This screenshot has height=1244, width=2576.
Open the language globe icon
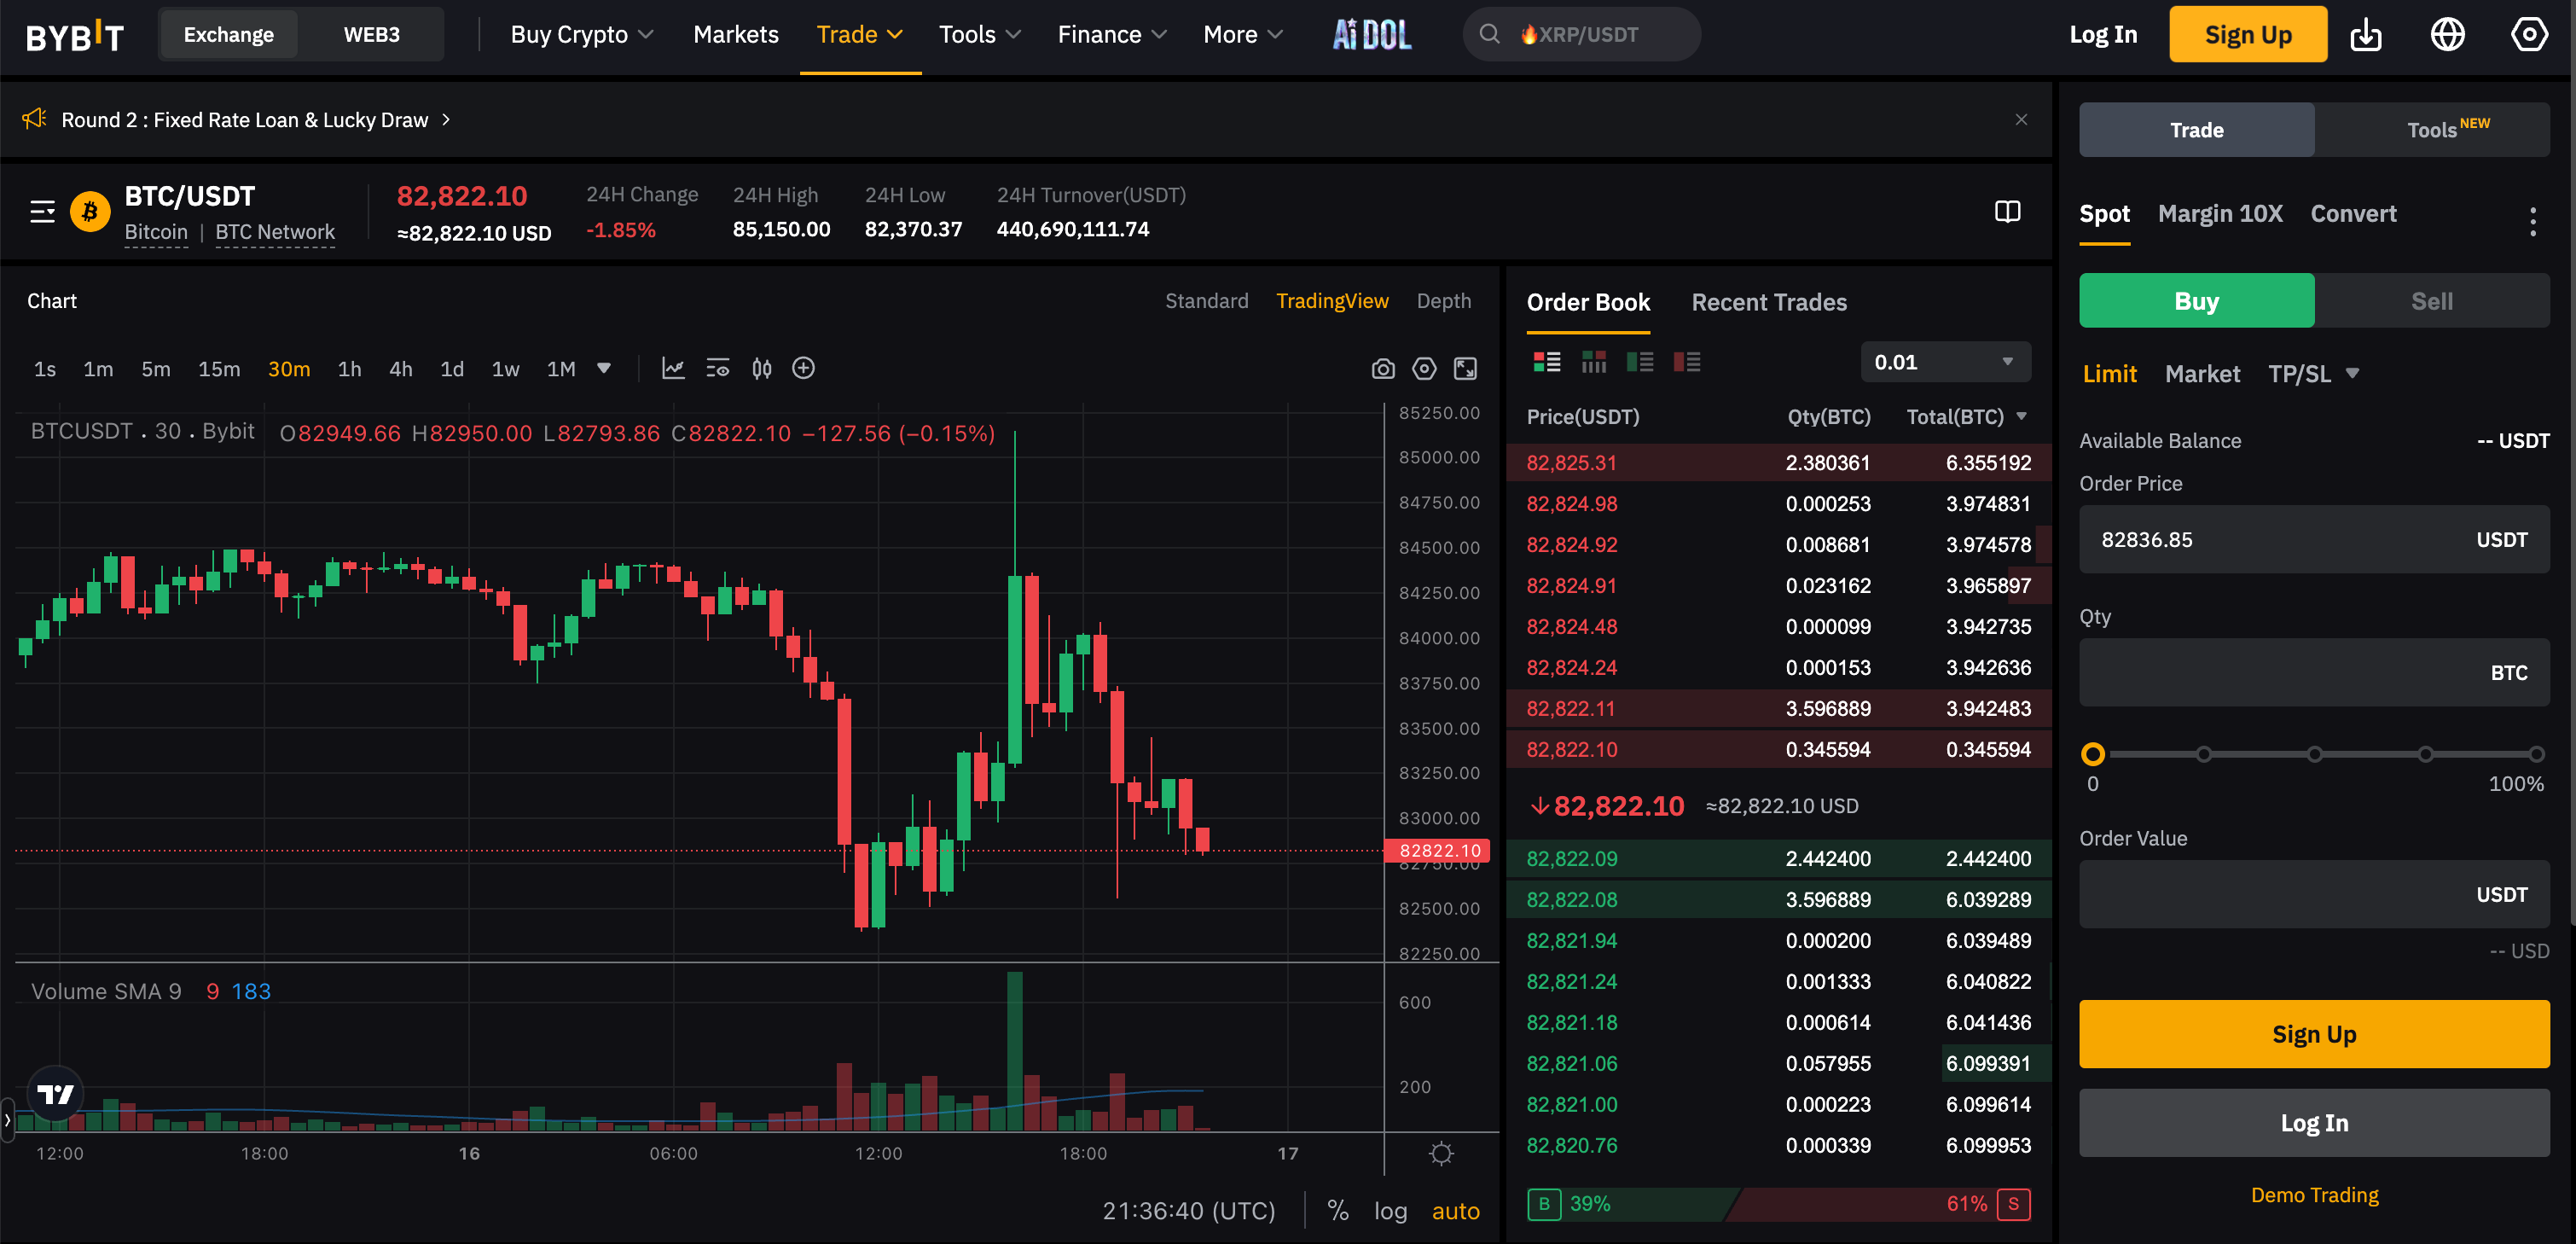tap(2447, 35)
